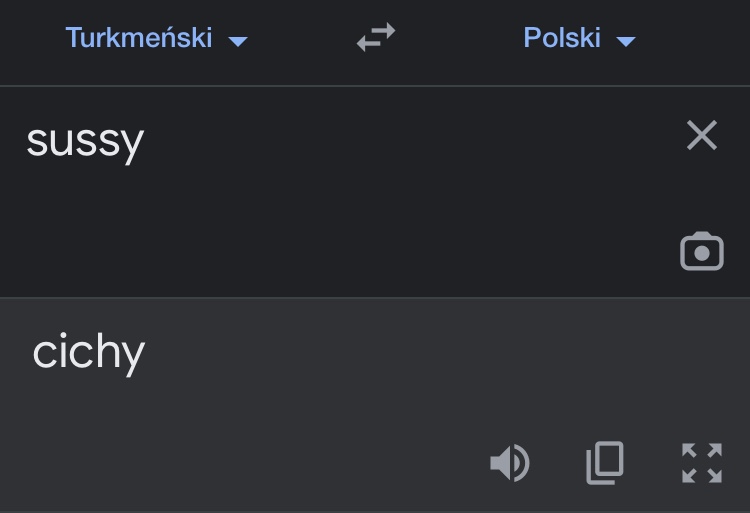The height and width of the screenshot is (513, 750).
Task: Click the word 'sussy' in input
Action: tap(85, 140)
